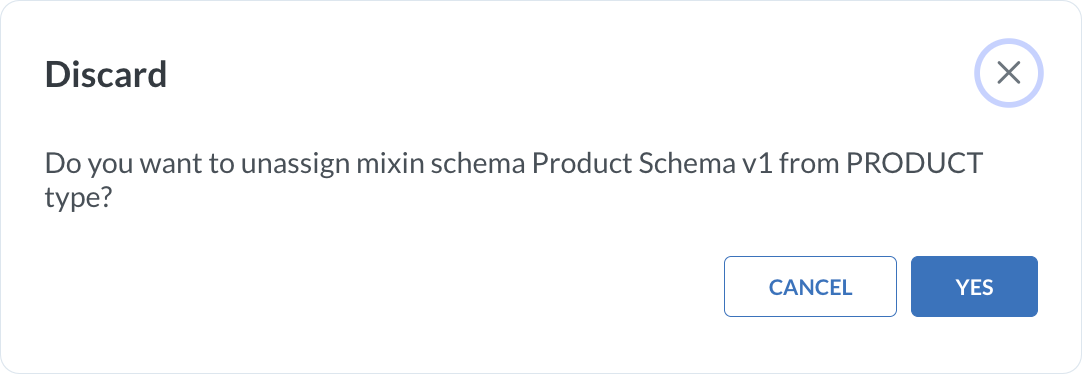
Task: Abort discard via the CANCEL button
Action: (810, 286)
